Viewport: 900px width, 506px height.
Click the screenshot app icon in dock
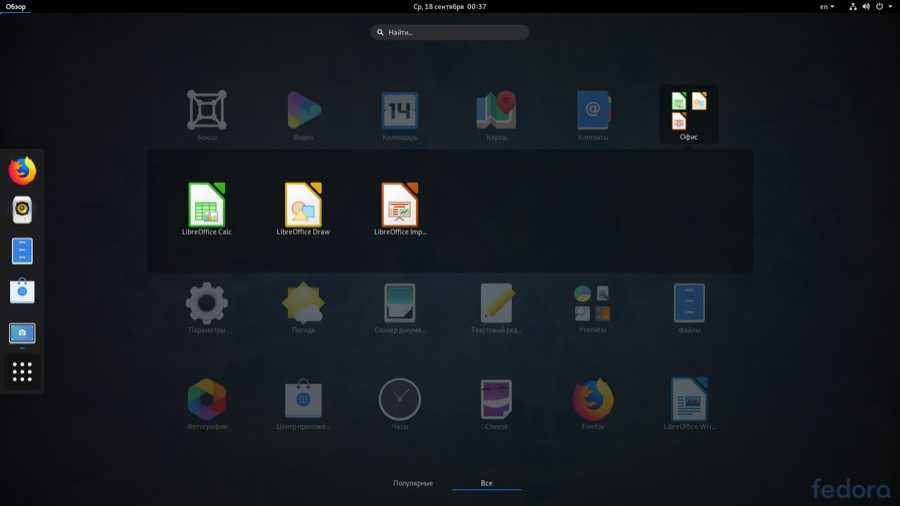[x=22, y=333]
